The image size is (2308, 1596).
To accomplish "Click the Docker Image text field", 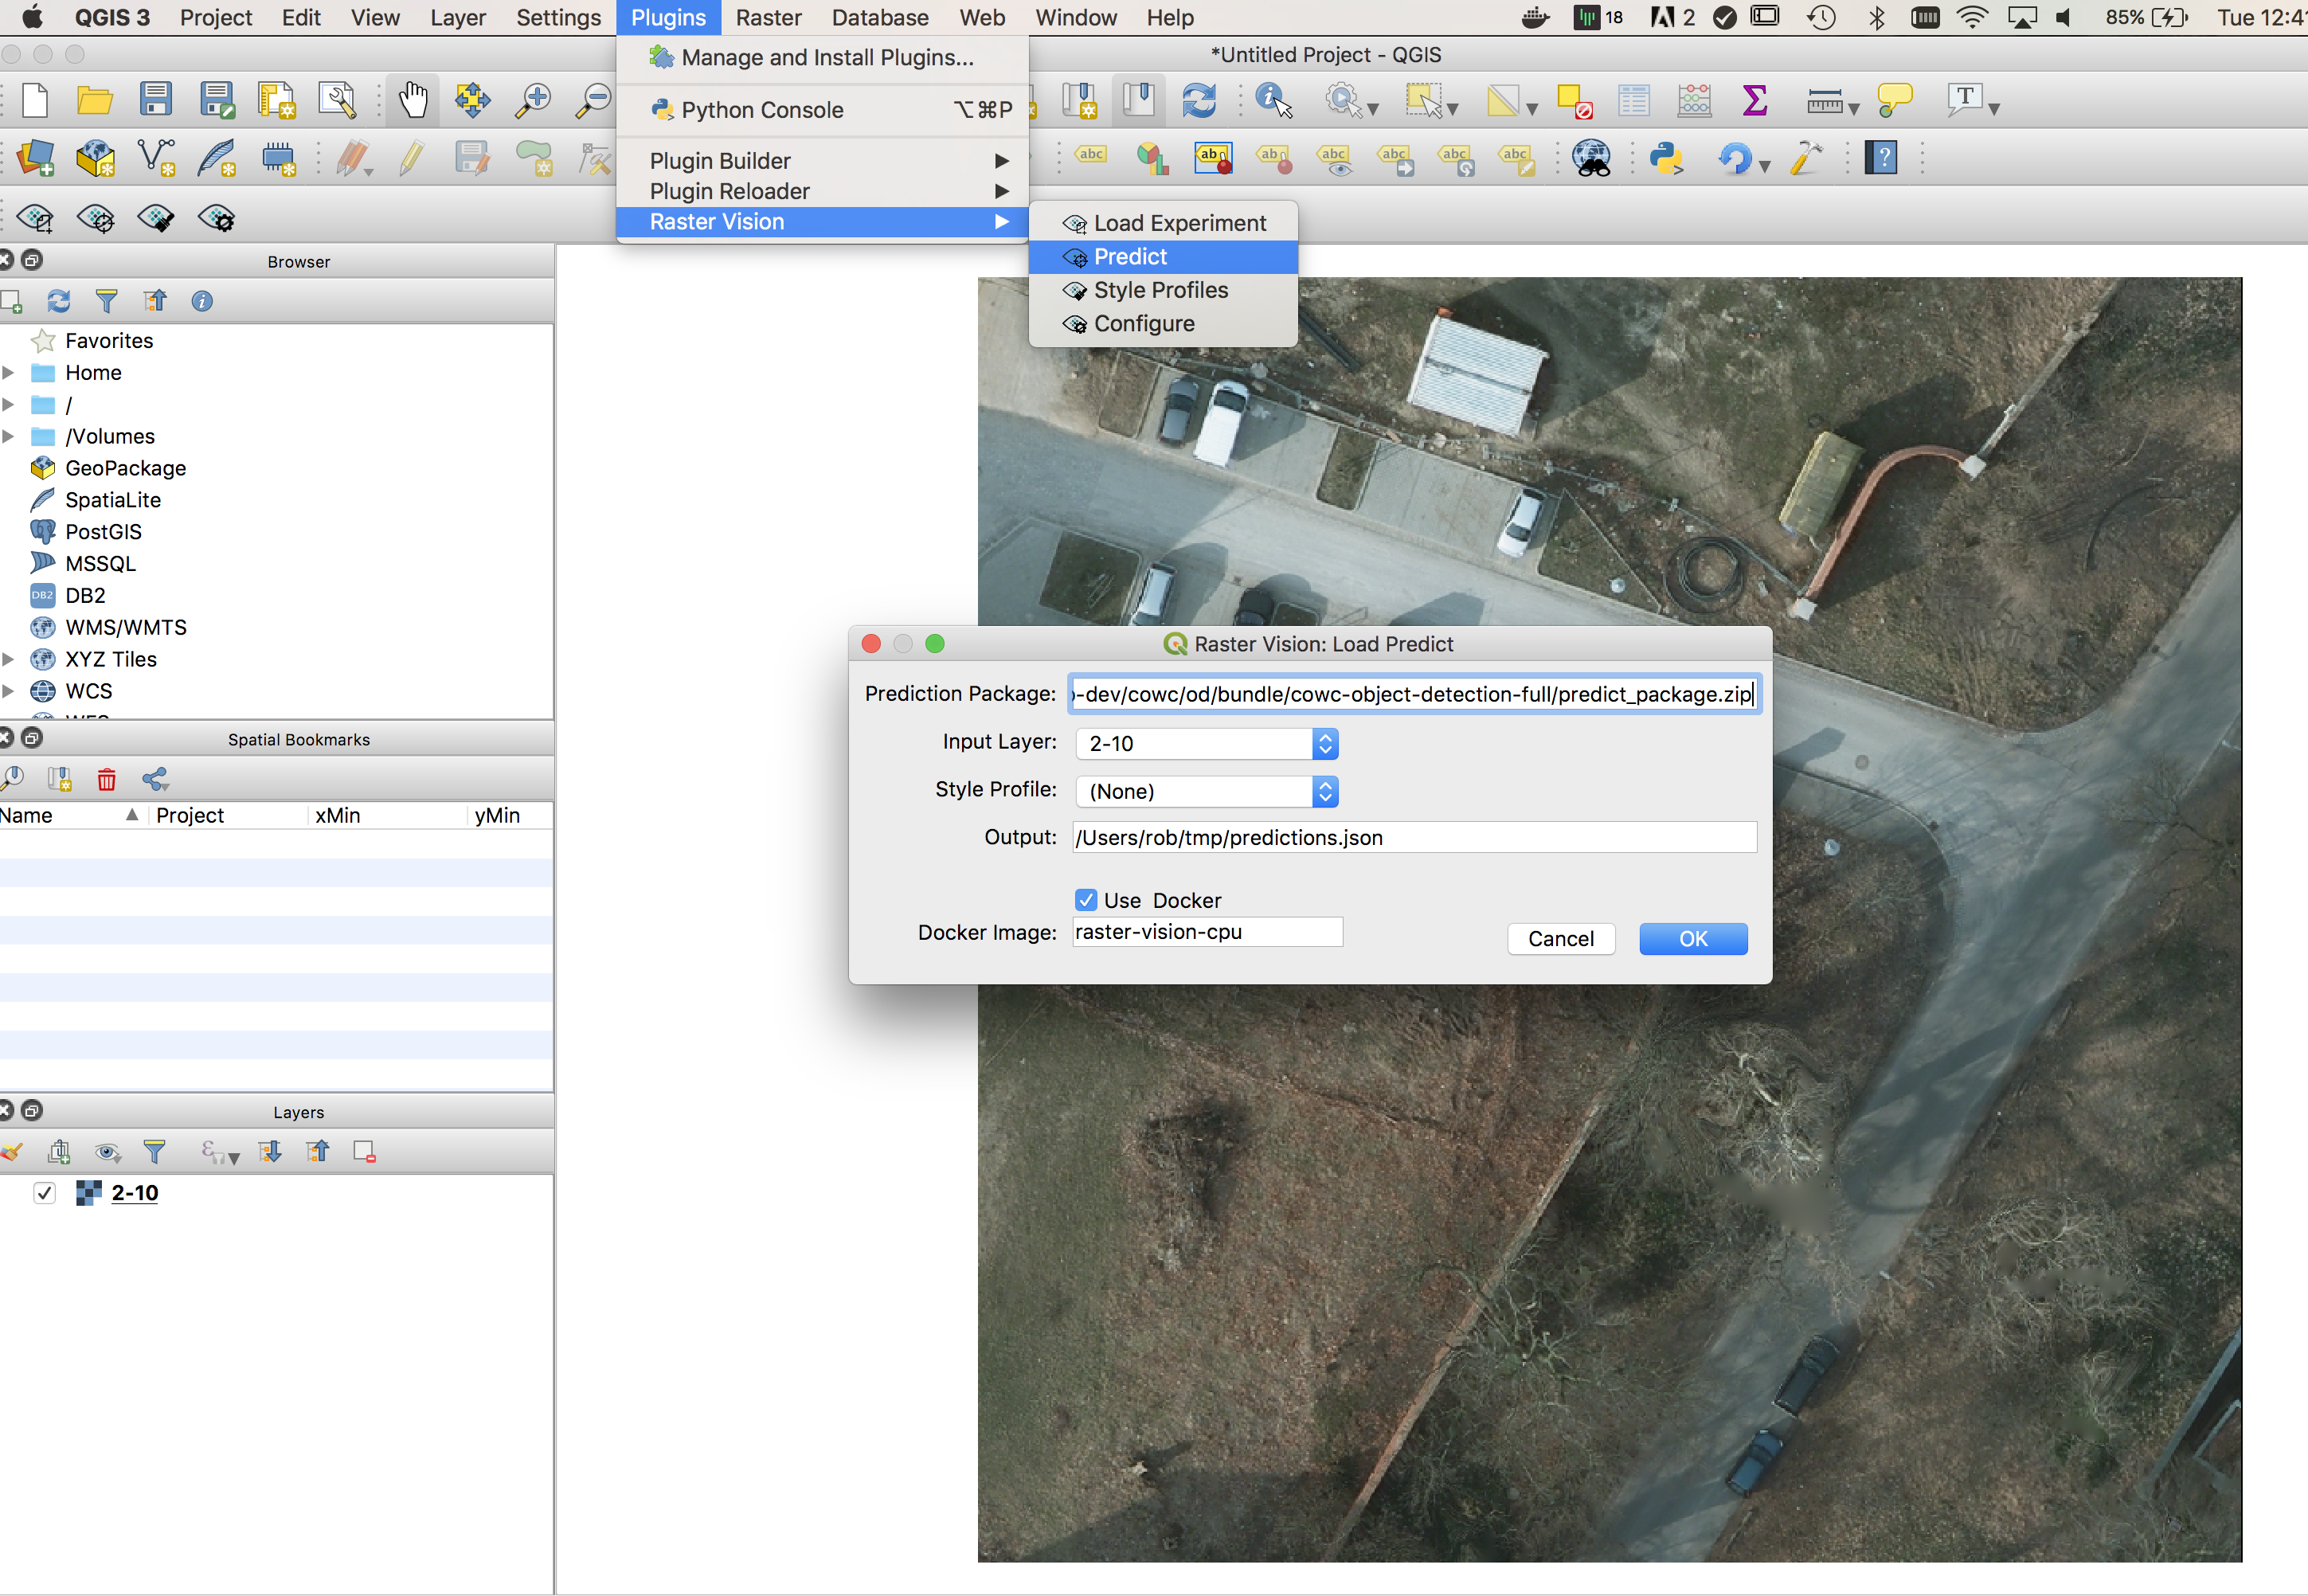I will click(1207, 932).
